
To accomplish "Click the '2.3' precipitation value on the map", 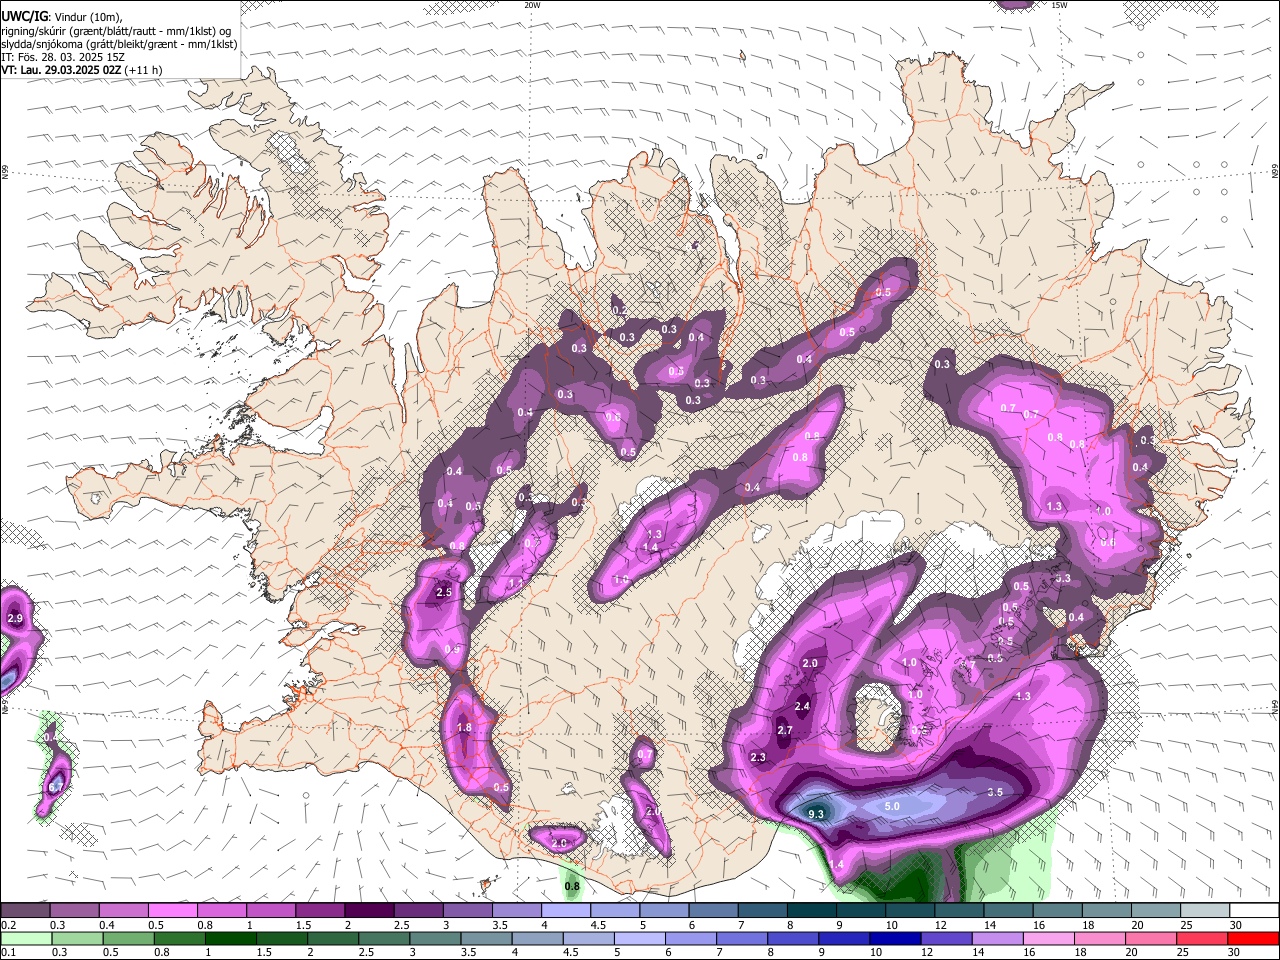I will click(x=758, y=757).
